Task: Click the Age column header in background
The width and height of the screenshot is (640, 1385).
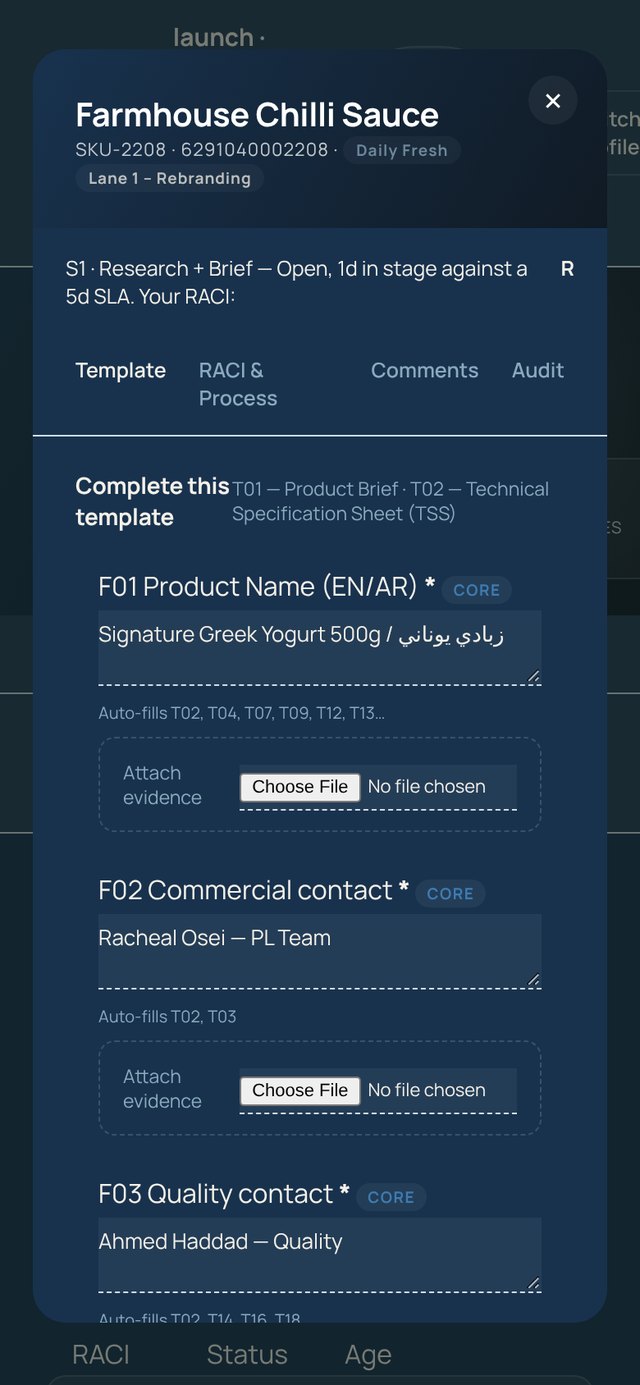Action: pos(368,1355)
